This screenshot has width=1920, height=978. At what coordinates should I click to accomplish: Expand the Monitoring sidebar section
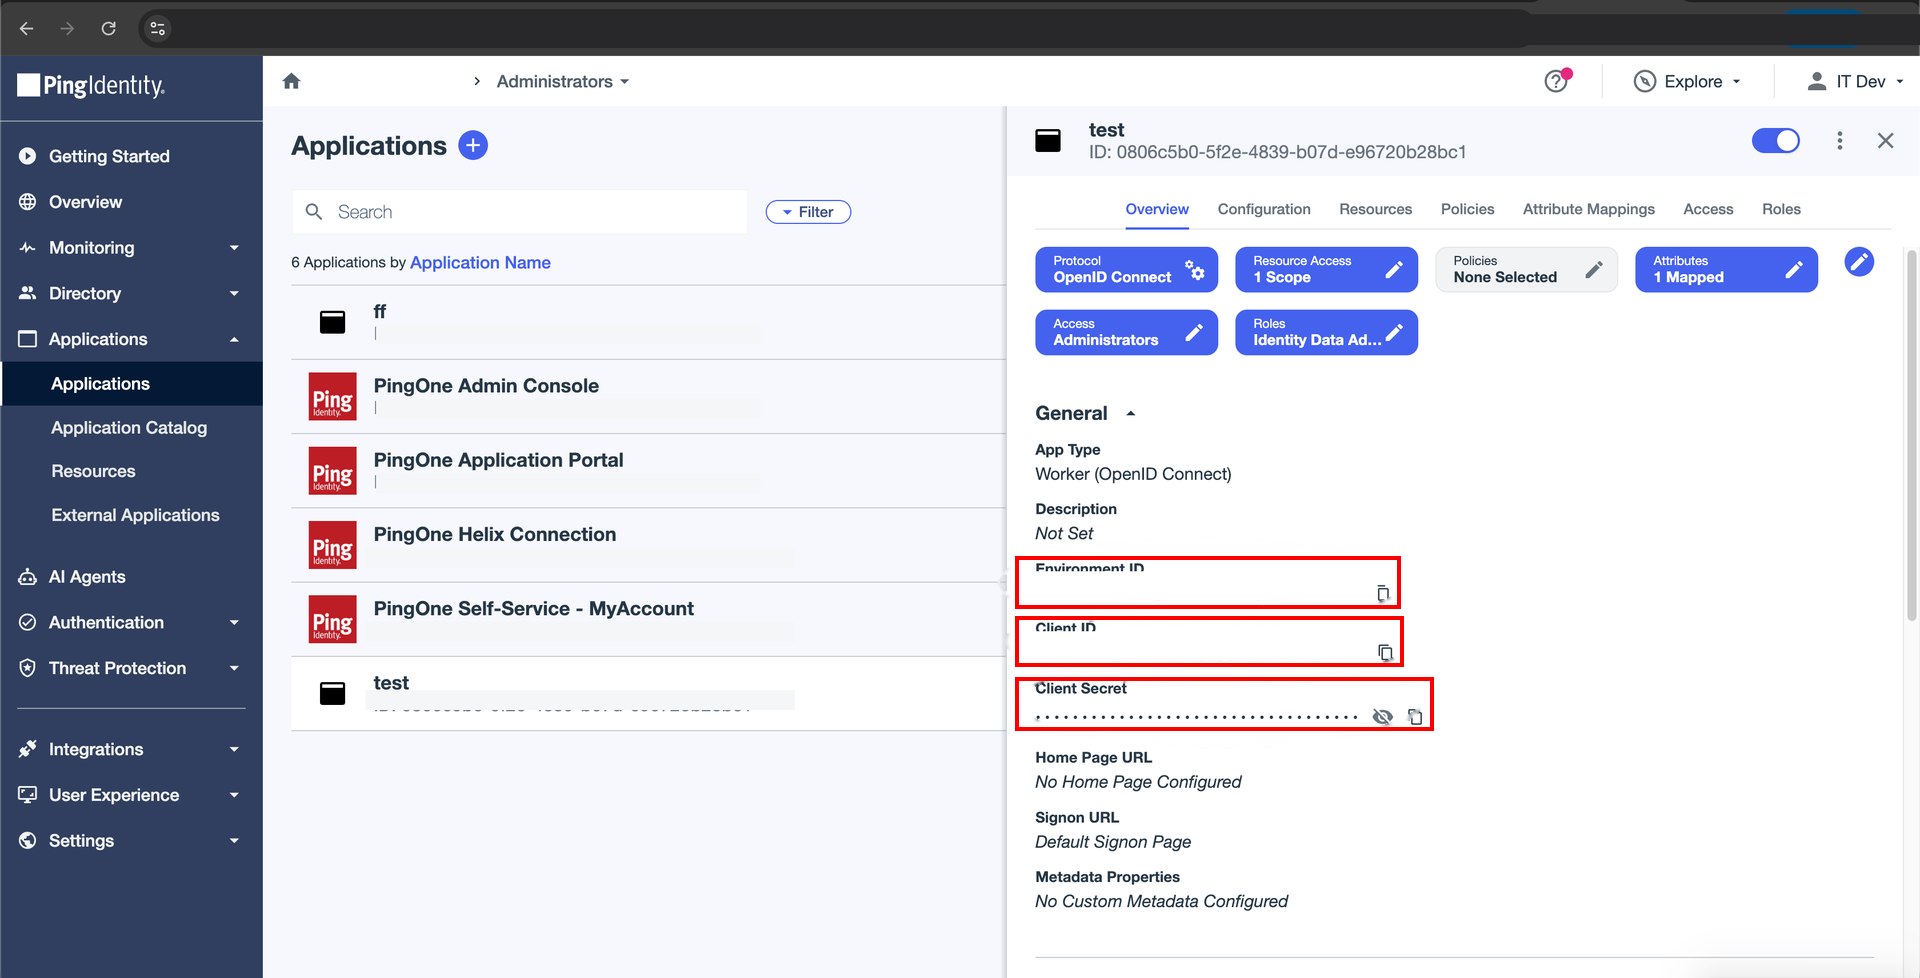131,248
